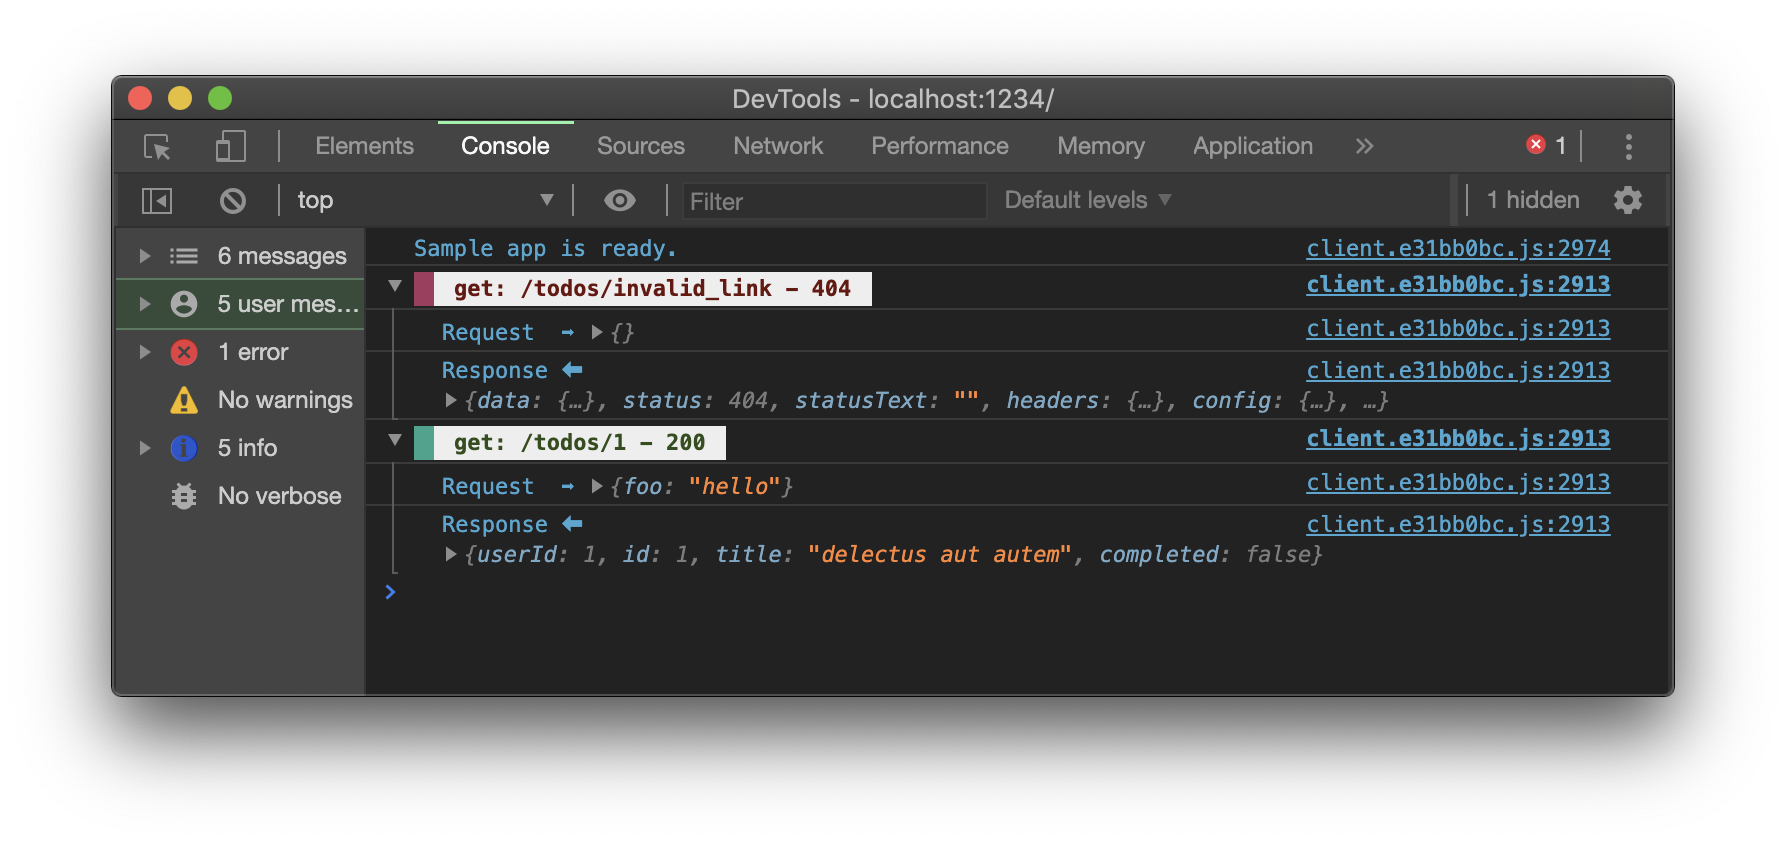The height and width of the screenshot is (844, 1786).
Task: Select the No warnings sidebar item
Action: click(x=240, y=400)
